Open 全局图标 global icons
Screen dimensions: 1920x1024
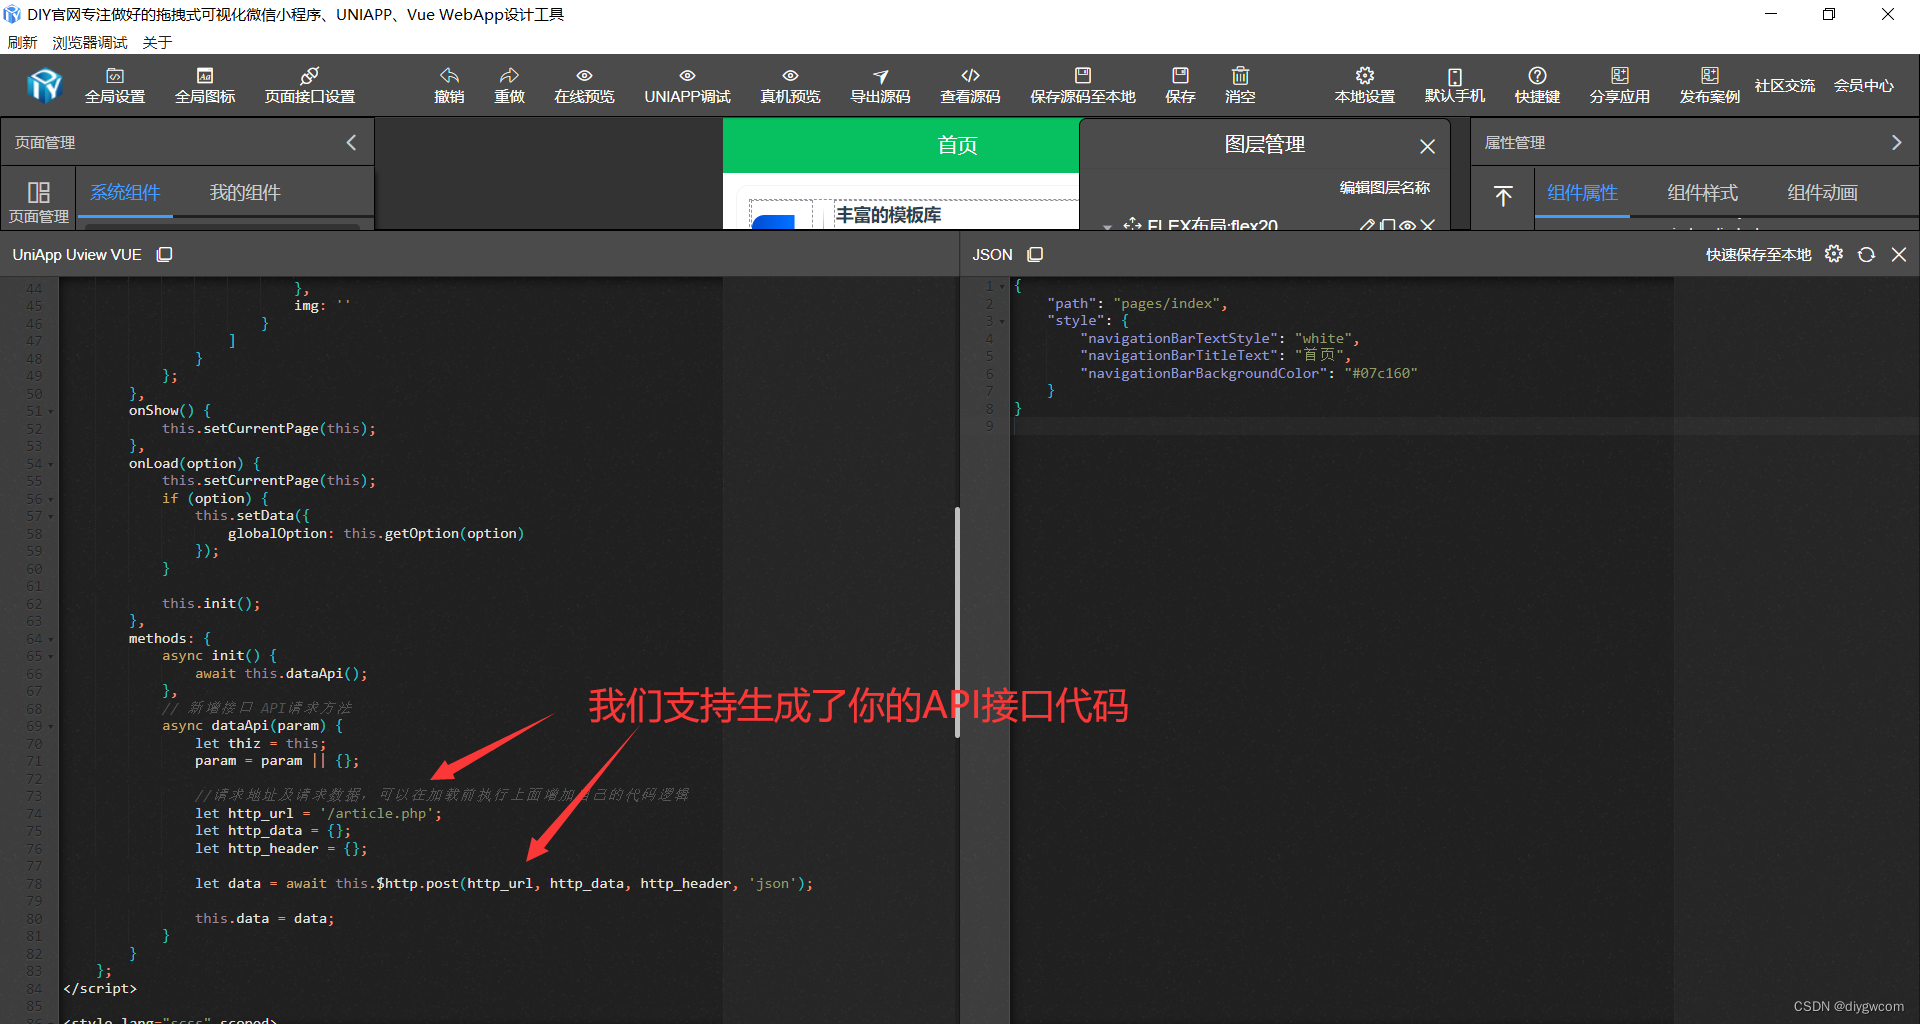pyautogui.click(x=205, y=85)
